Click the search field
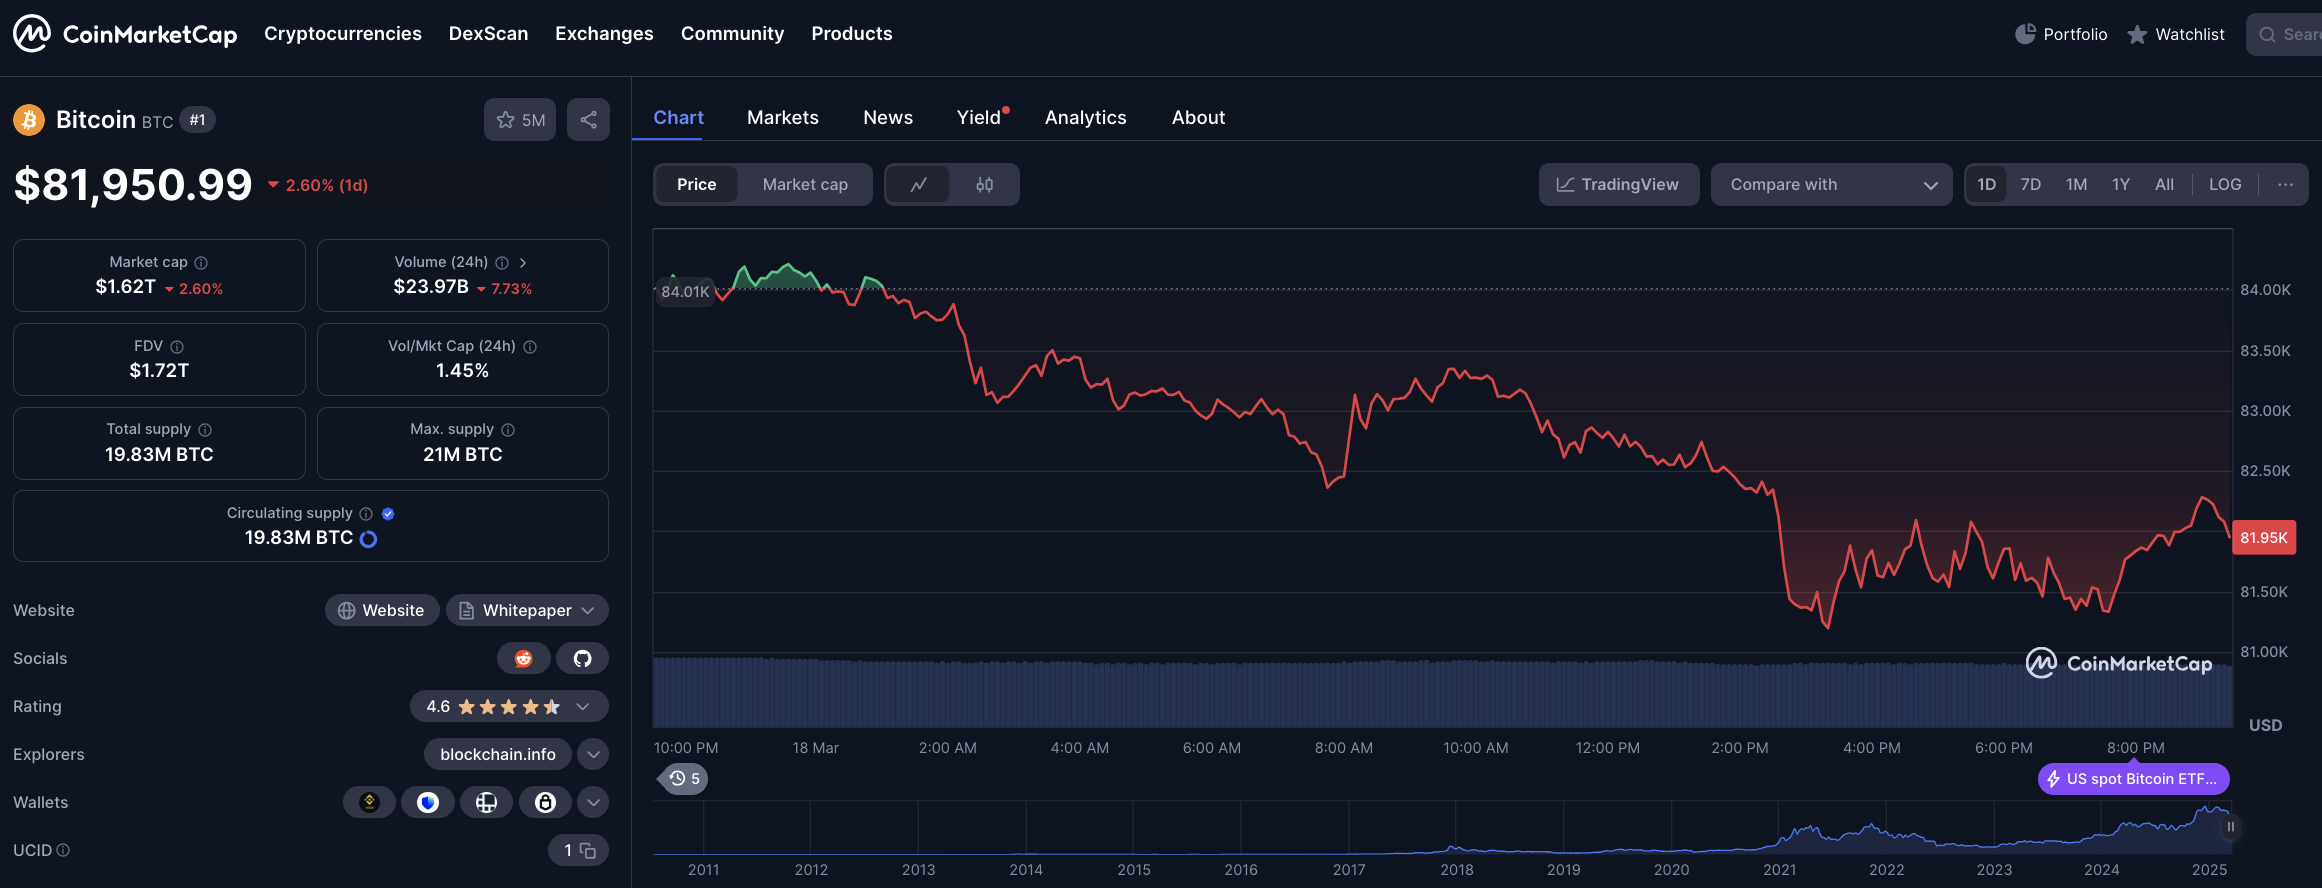Image resolution: width=2322 pixels, height=888 pixels. [2284, 34]
